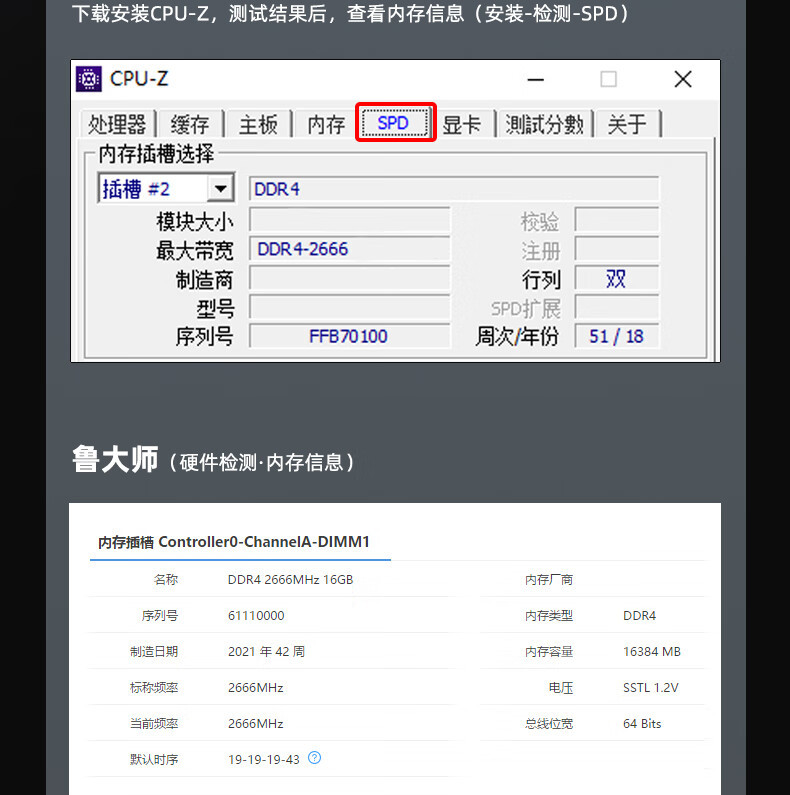Click the serial number 61110000

point(256,616)
